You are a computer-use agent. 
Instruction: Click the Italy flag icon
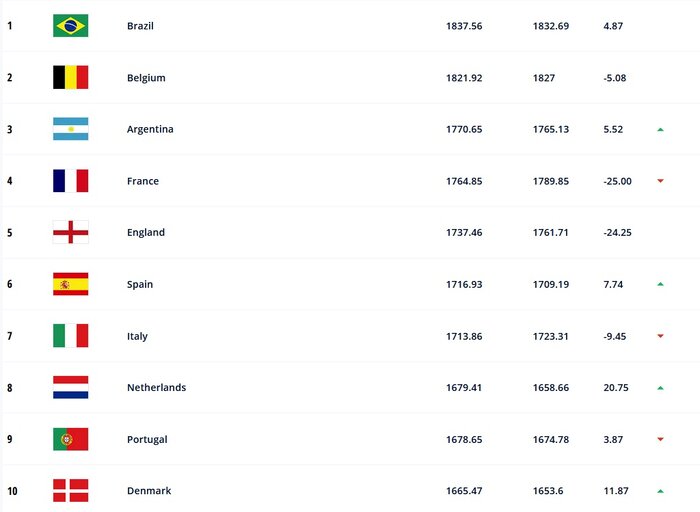(70, 336)
